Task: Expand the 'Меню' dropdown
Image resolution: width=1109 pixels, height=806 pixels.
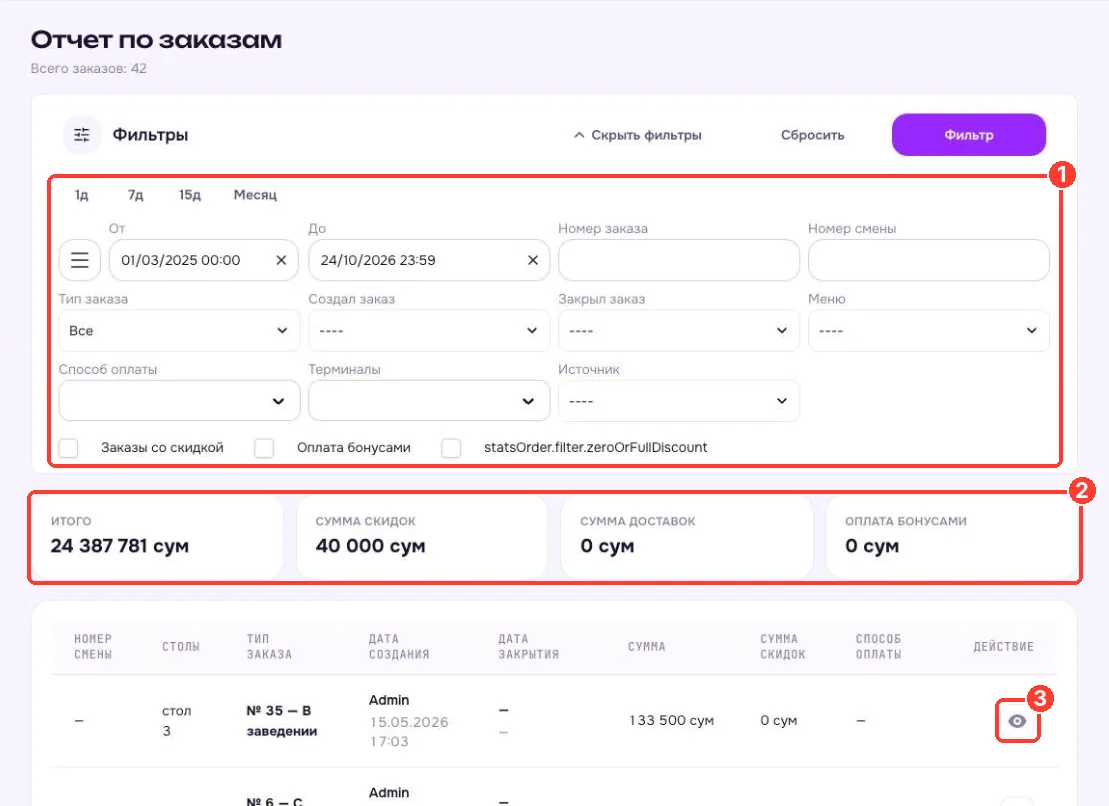Action: [x=929, y=330]
